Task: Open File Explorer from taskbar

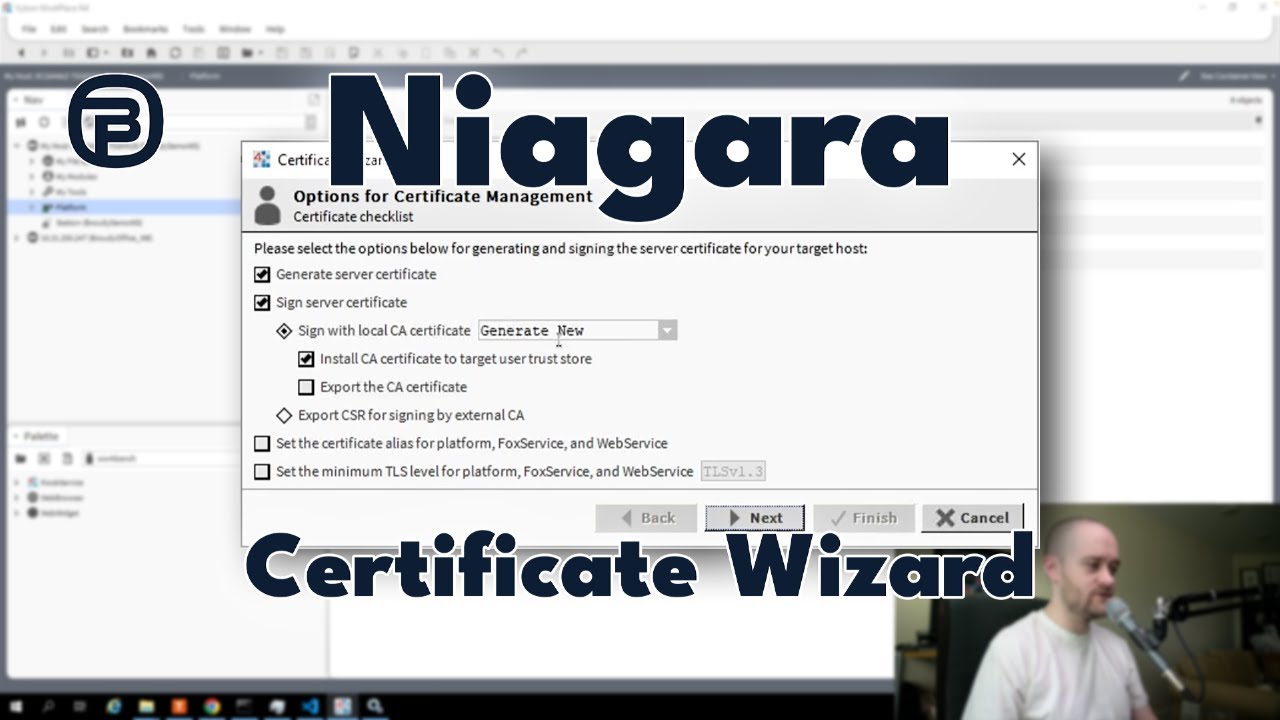Action: (147, 706)
